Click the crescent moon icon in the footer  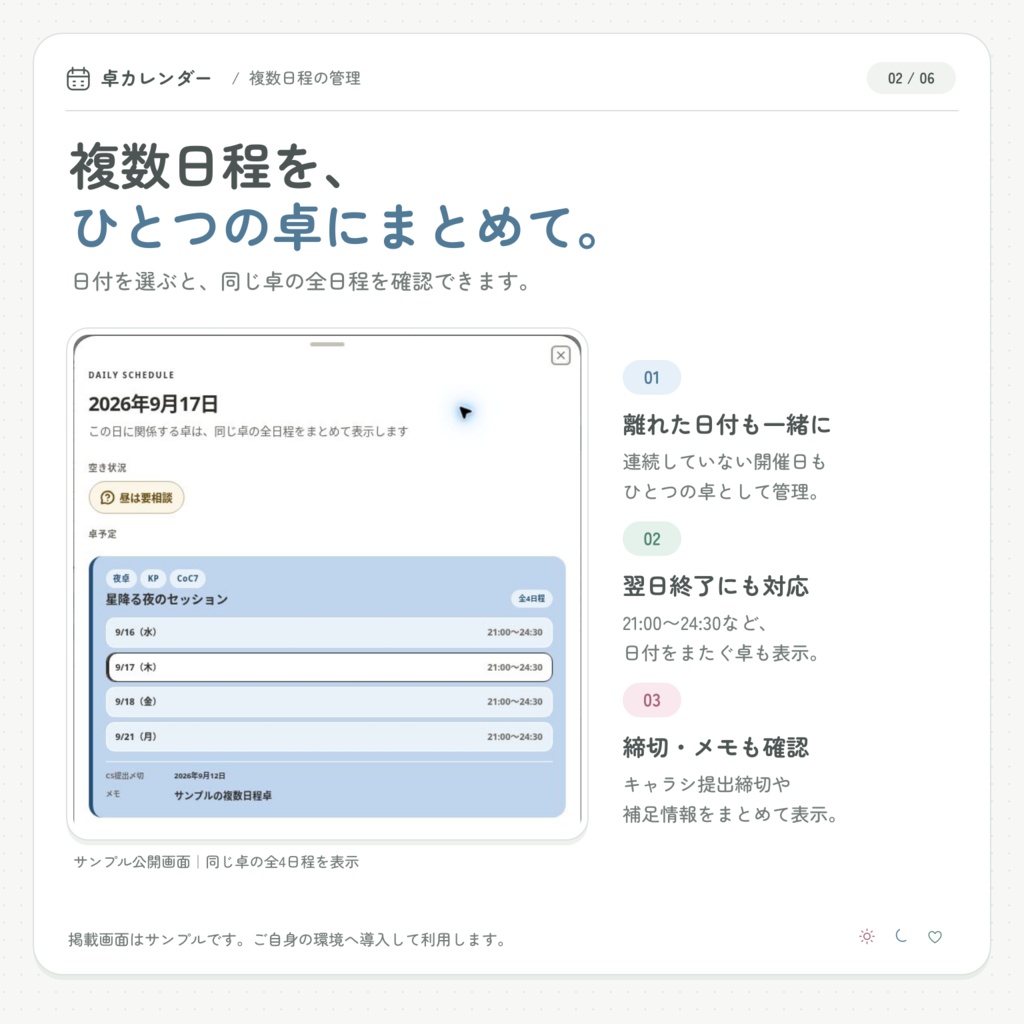tap(901, 936)
